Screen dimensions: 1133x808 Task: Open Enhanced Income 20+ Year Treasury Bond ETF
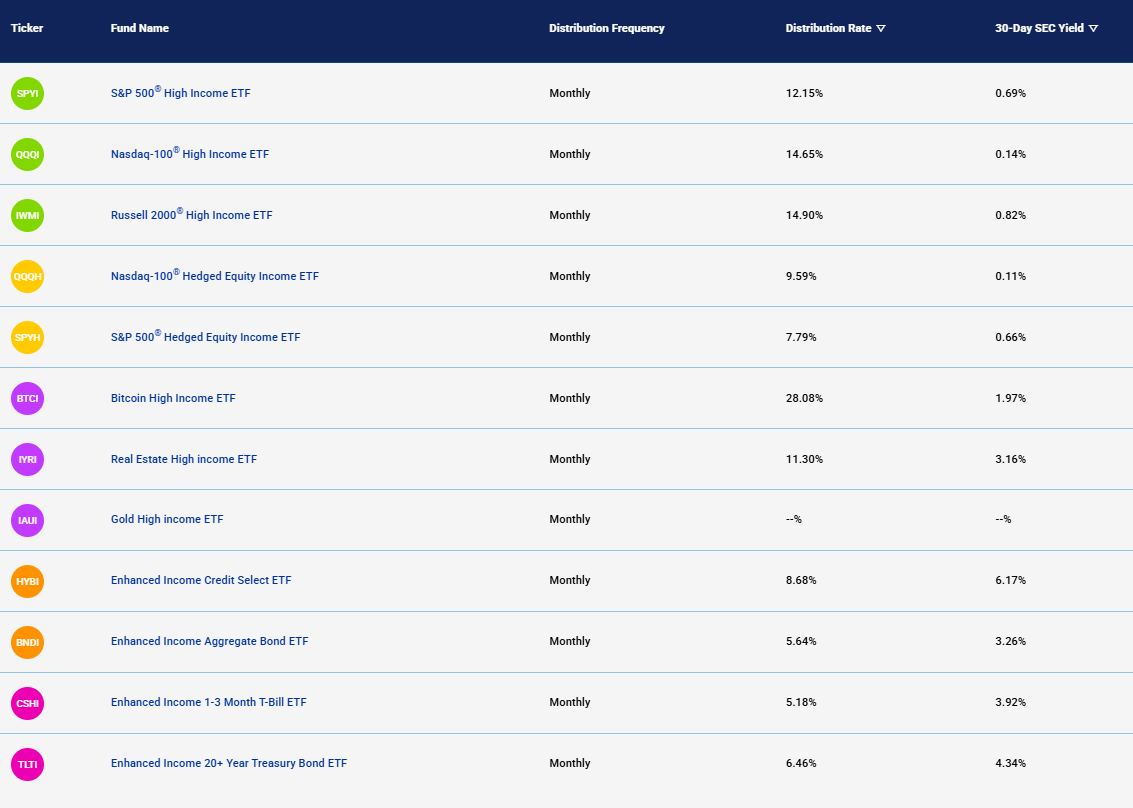[229, 763]
